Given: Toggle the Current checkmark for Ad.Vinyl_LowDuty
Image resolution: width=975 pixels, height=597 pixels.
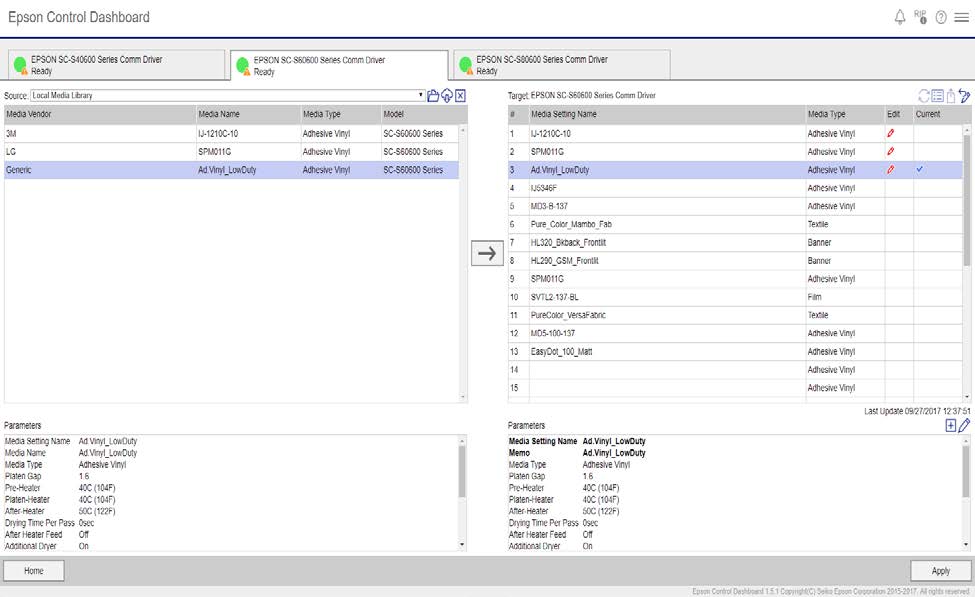Looking at the screenshot, I should [x=919, y=170].
